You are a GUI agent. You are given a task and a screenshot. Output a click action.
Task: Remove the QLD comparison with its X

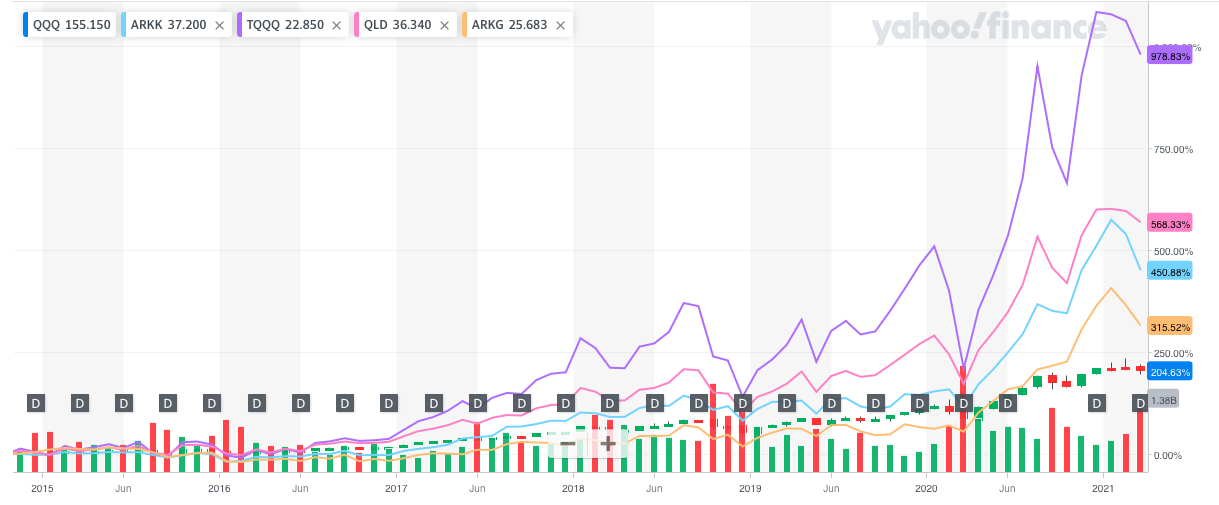click(443, 25)
